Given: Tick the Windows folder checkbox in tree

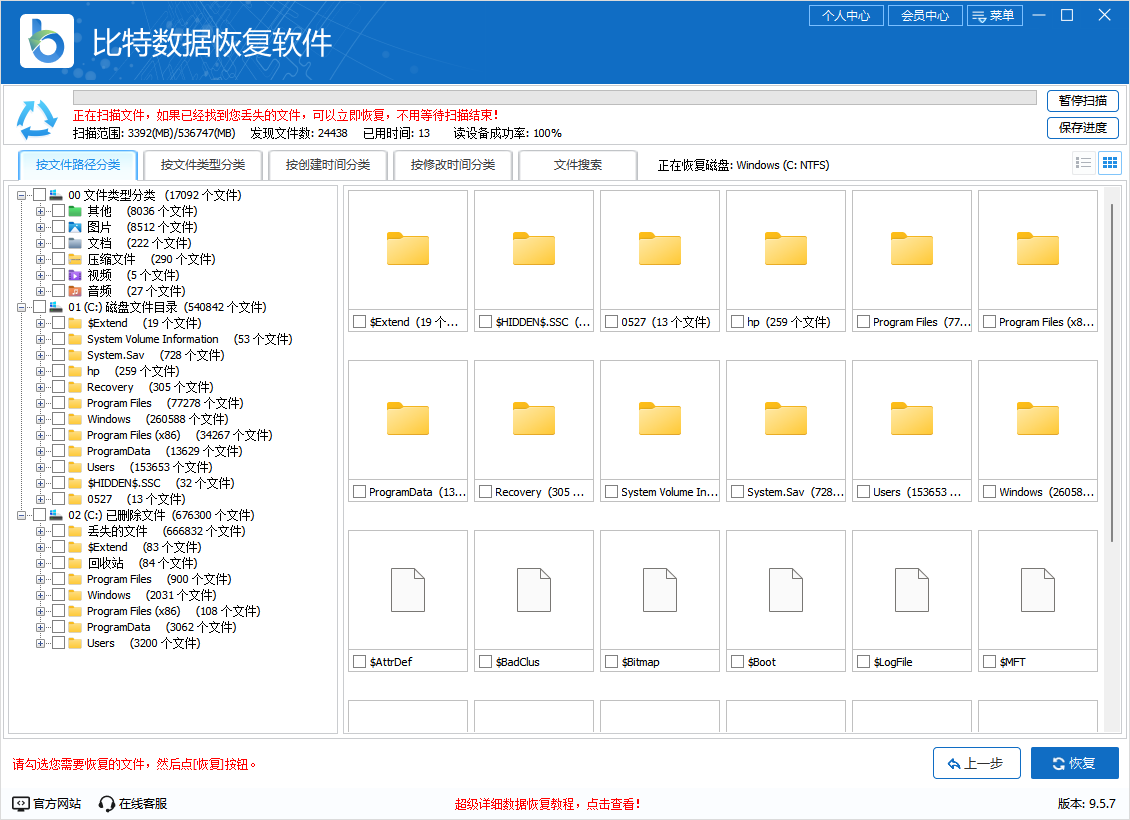Looking at the screenshot, I should (56, 419).
